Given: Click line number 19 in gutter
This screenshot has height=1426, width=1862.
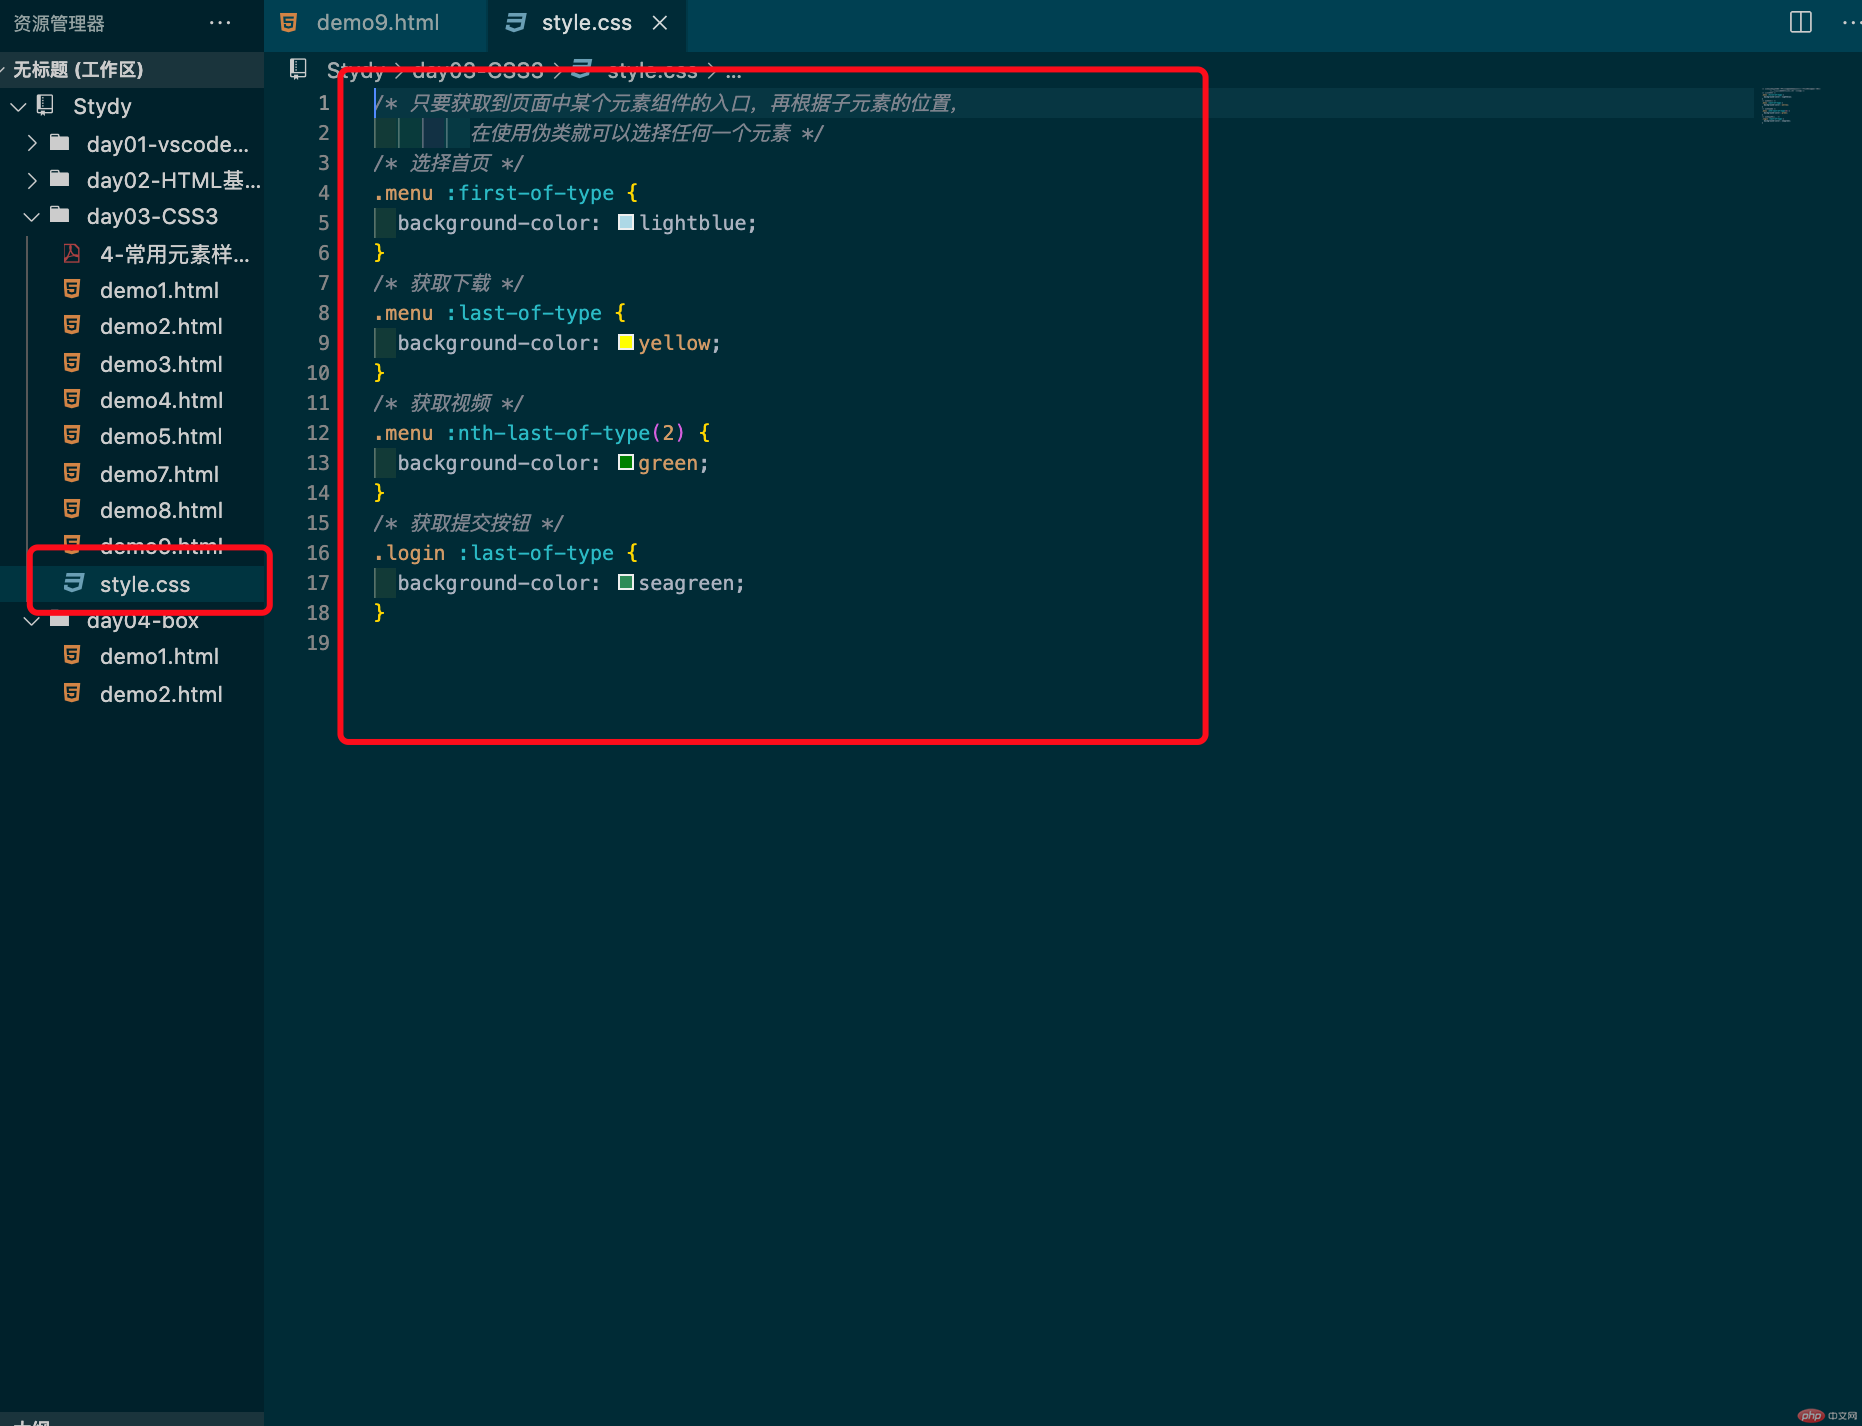Looking at the screenshot, I should tap(318, 643).
